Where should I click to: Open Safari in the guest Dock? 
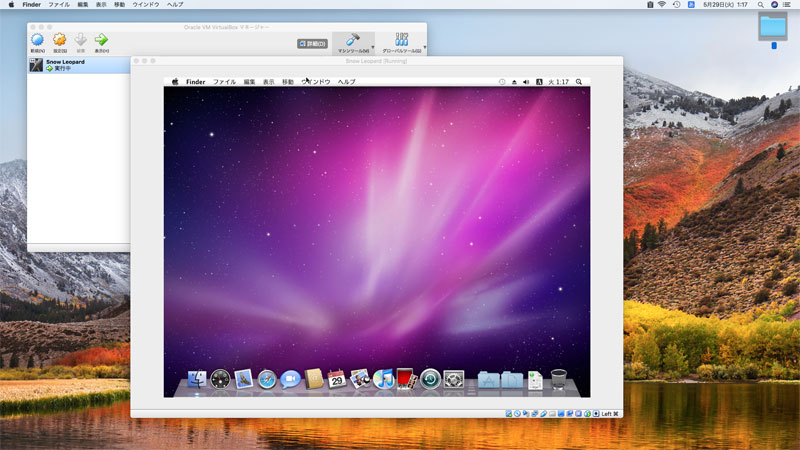[x=267, y=379]
